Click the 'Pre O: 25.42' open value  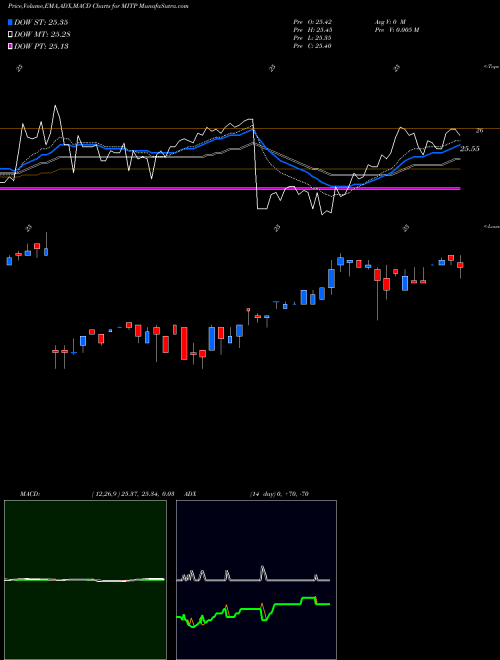point(313,21)
